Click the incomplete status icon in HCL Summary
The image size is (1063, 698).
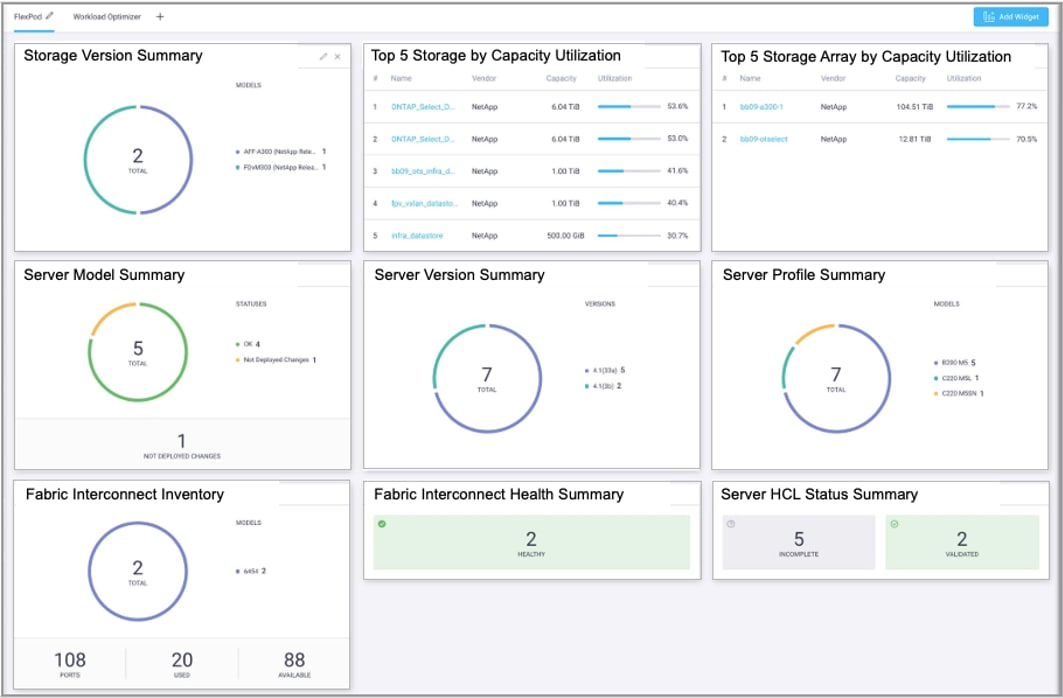click(732, 524)
